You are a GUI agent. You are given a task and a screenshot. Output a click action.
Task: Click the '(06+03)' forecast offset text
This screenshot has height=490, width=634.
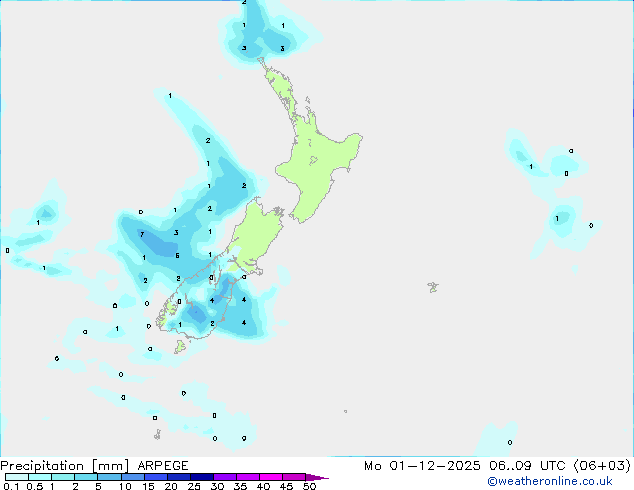click(602, 466)
